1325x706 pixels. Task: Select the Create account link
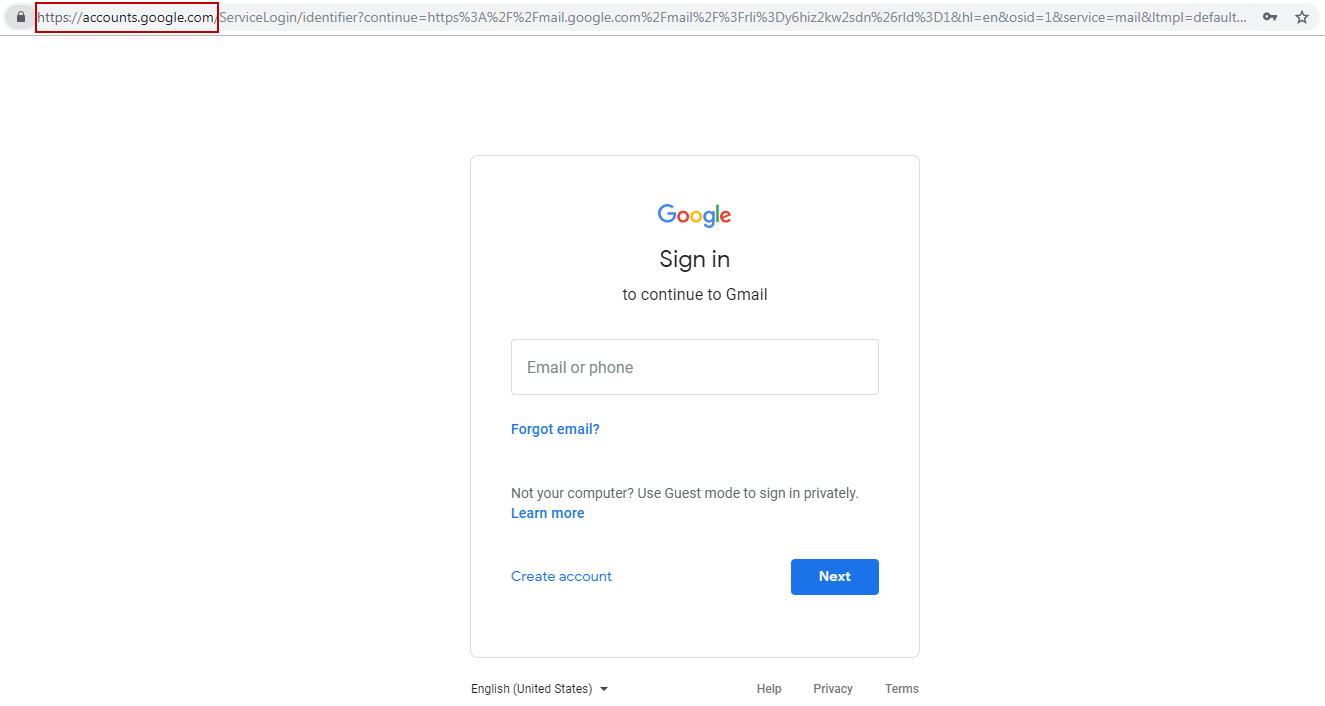(x=561, y=576)
